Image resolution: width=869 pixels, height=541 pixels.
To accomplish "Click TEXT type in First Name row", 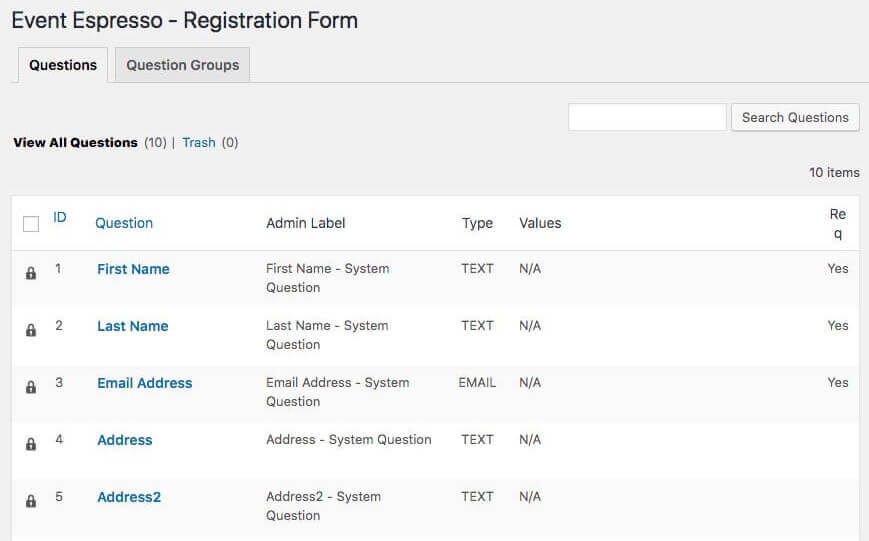I will tap(477, 268).
